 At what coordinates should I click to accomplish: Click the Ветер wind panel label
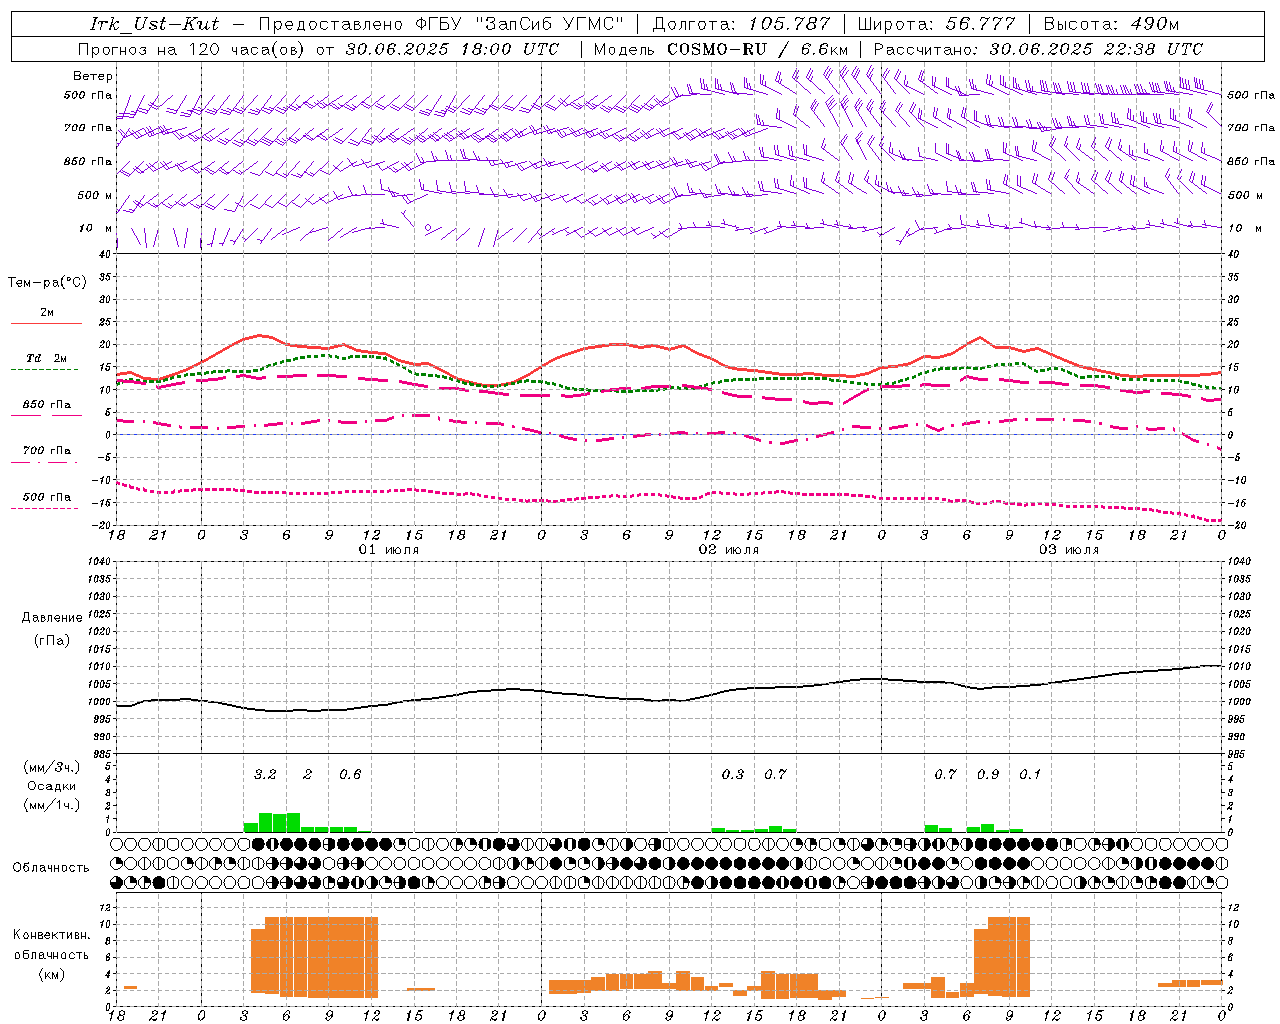click(x=93, y=76)
